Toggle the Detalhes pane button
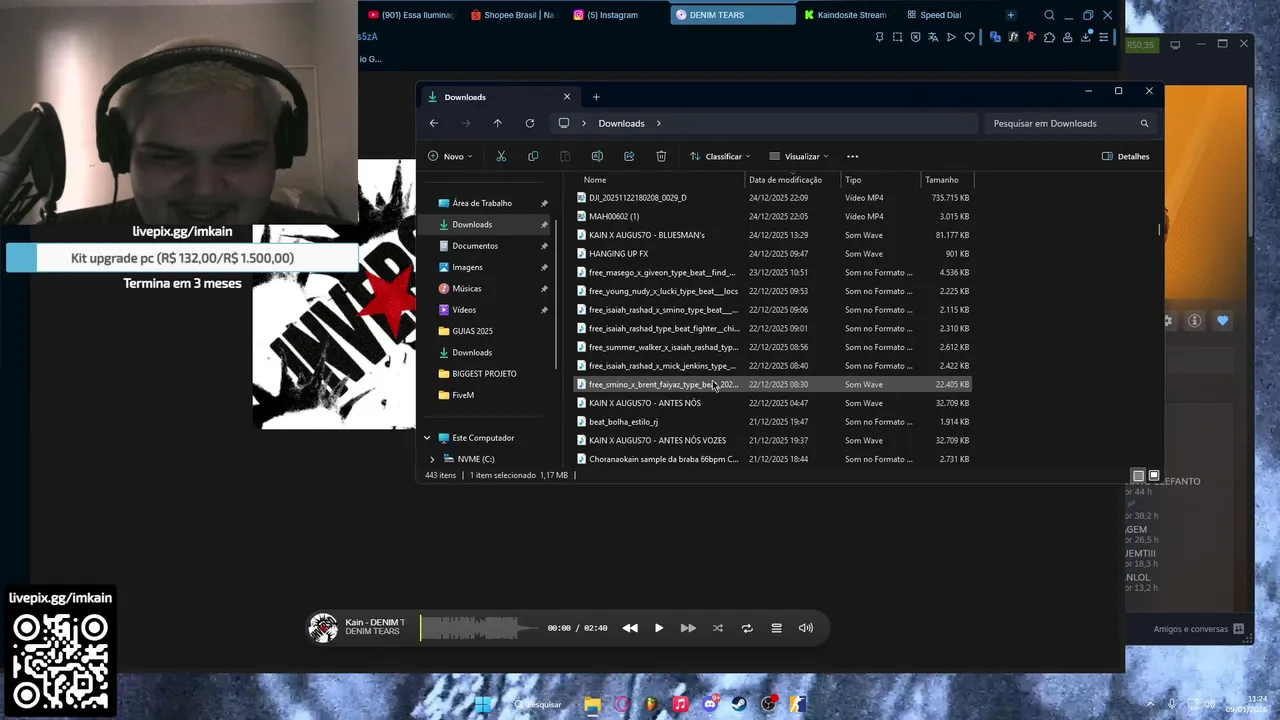 tap(1126, 156)
